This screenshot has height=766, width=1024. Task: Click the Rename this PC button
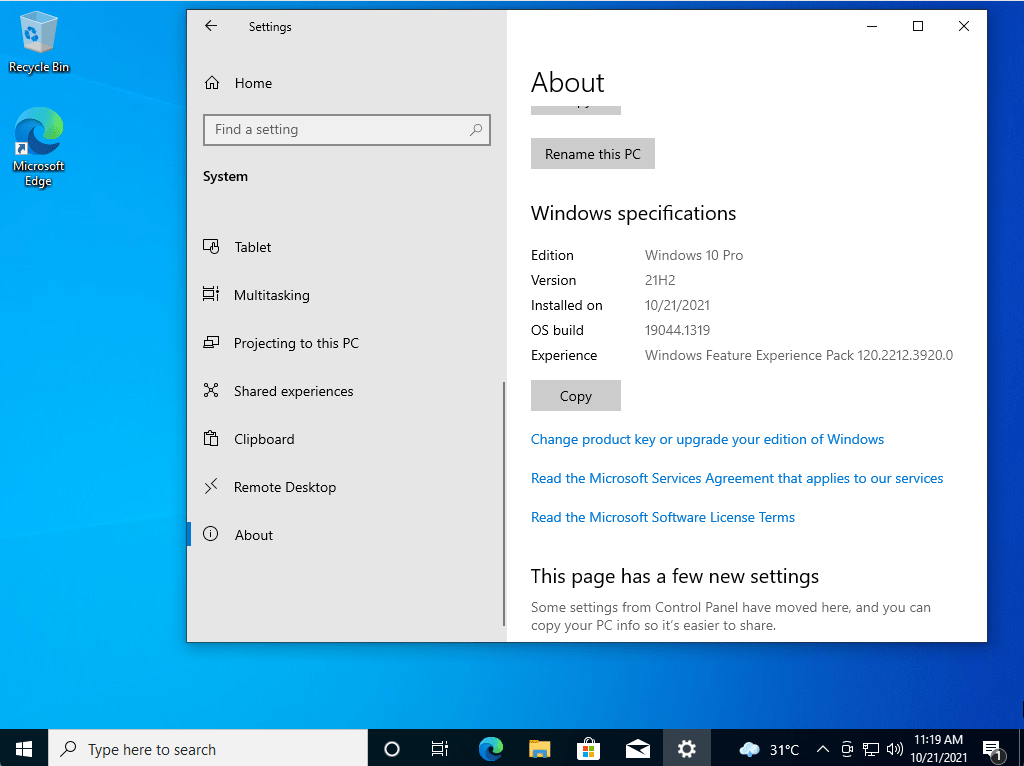(592, 154)
